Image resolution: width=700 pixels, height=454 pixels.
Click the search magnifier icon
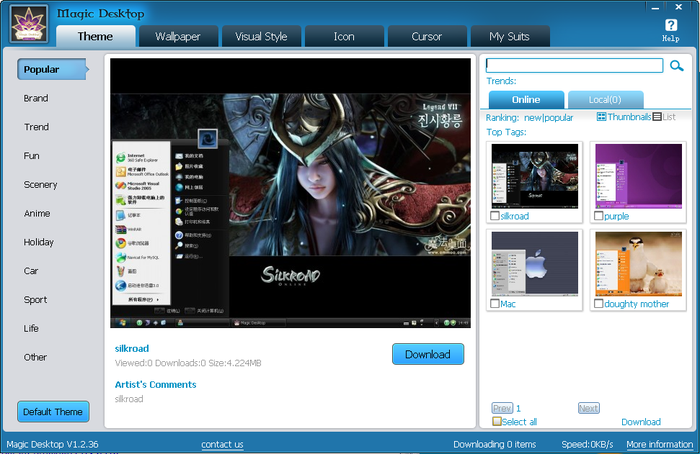pos(677,66)
